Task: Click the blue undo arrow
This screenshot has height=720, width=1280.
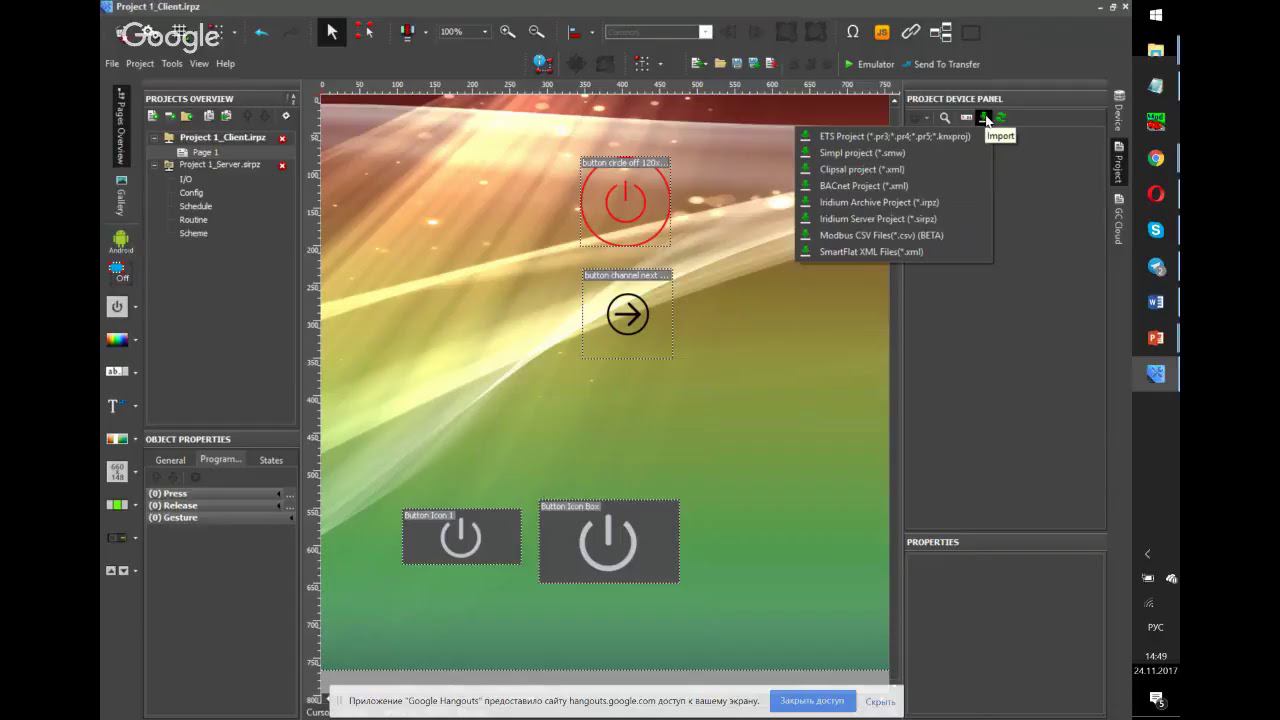Action: tap(261, 32)
